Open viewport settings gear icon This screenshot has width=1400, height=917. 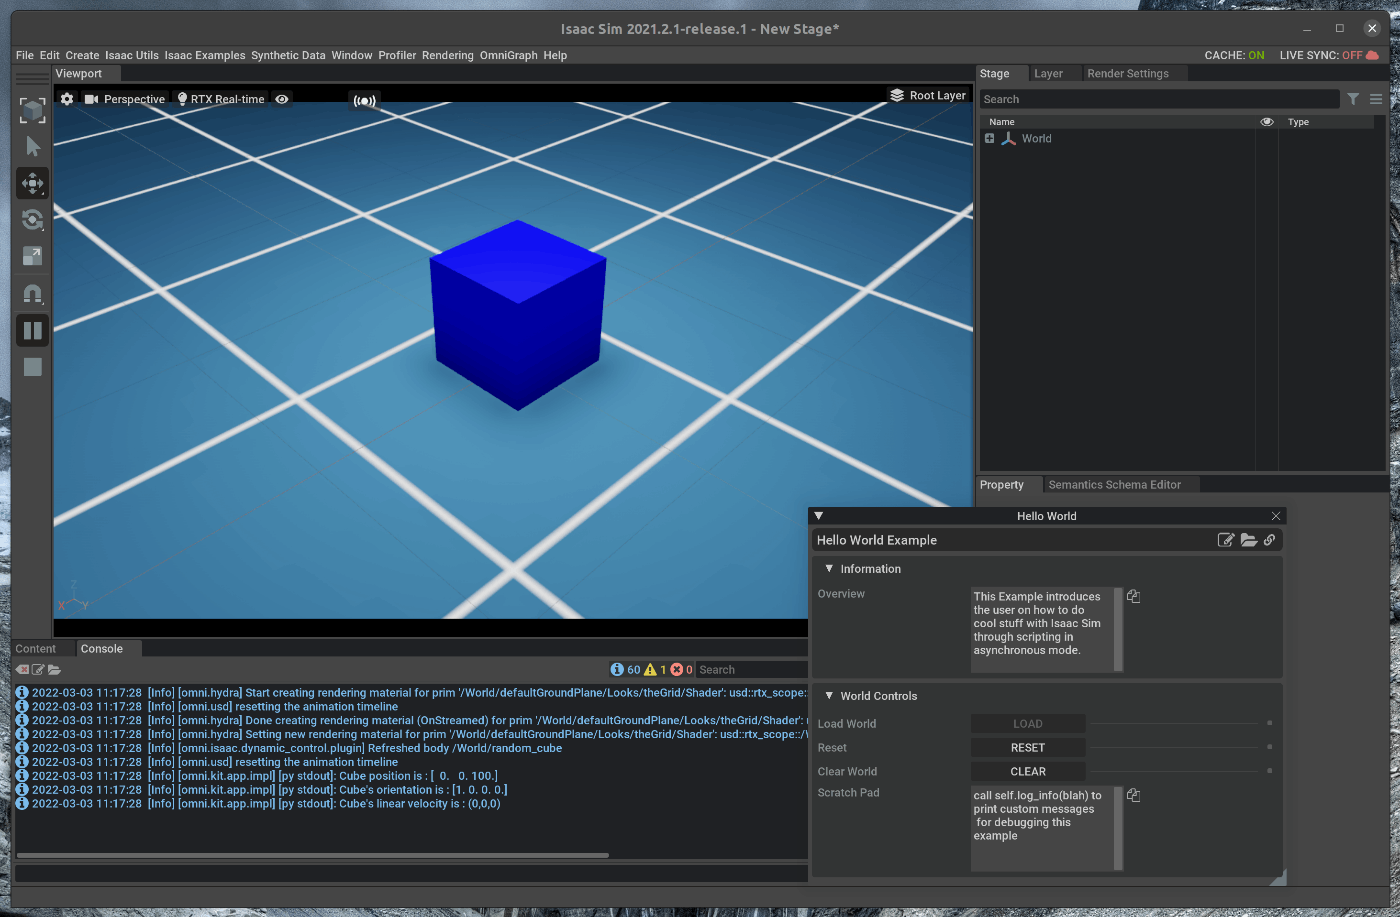click(x=67, y=99)
